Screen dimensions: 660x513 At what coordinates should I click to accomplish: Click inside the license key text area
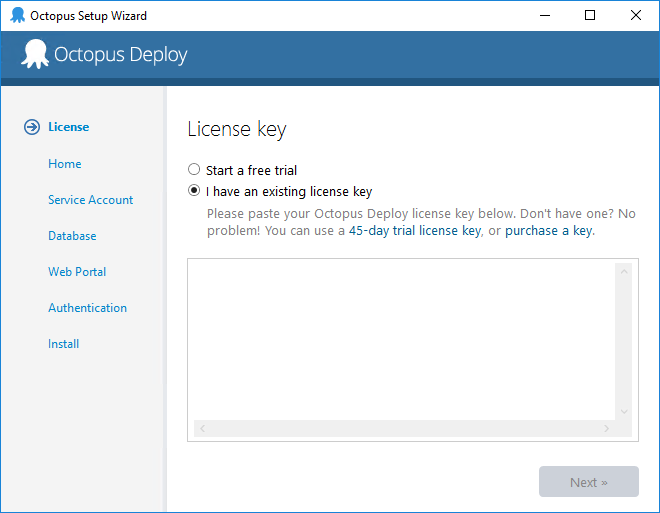(401, 339)
